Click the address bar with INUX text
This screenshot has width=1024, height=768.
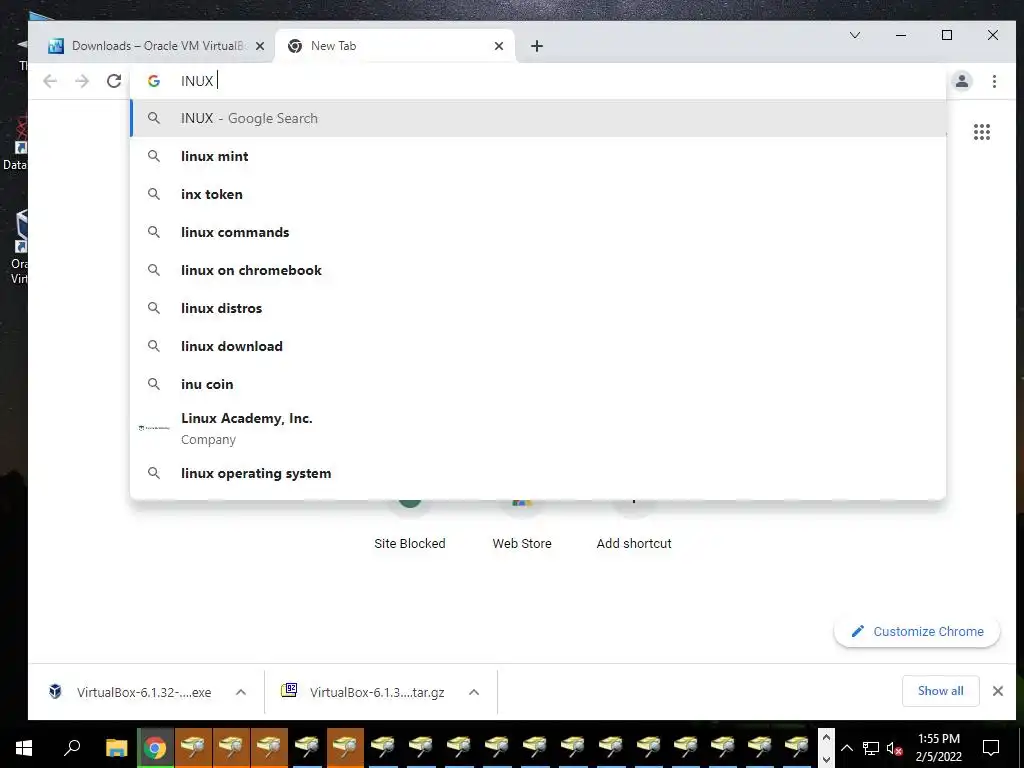(x=538, y=81)
